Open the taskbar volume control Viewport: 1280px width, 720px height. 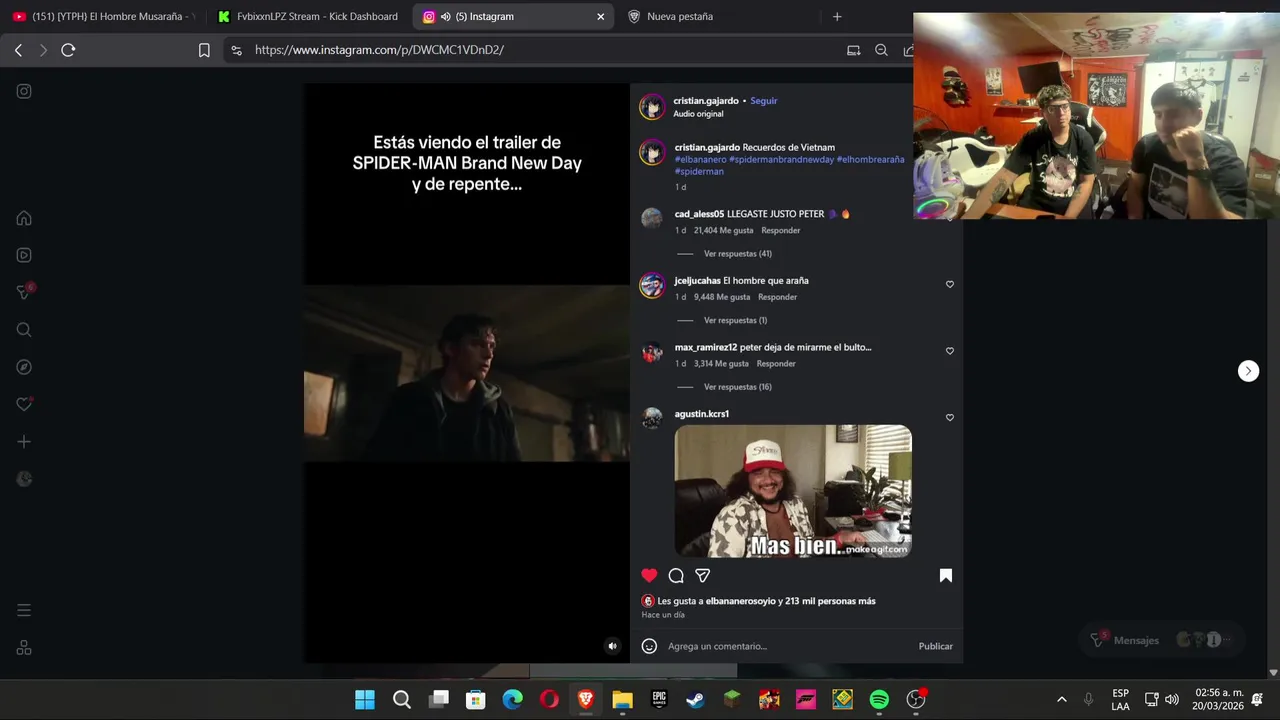tap(1172, 700)
